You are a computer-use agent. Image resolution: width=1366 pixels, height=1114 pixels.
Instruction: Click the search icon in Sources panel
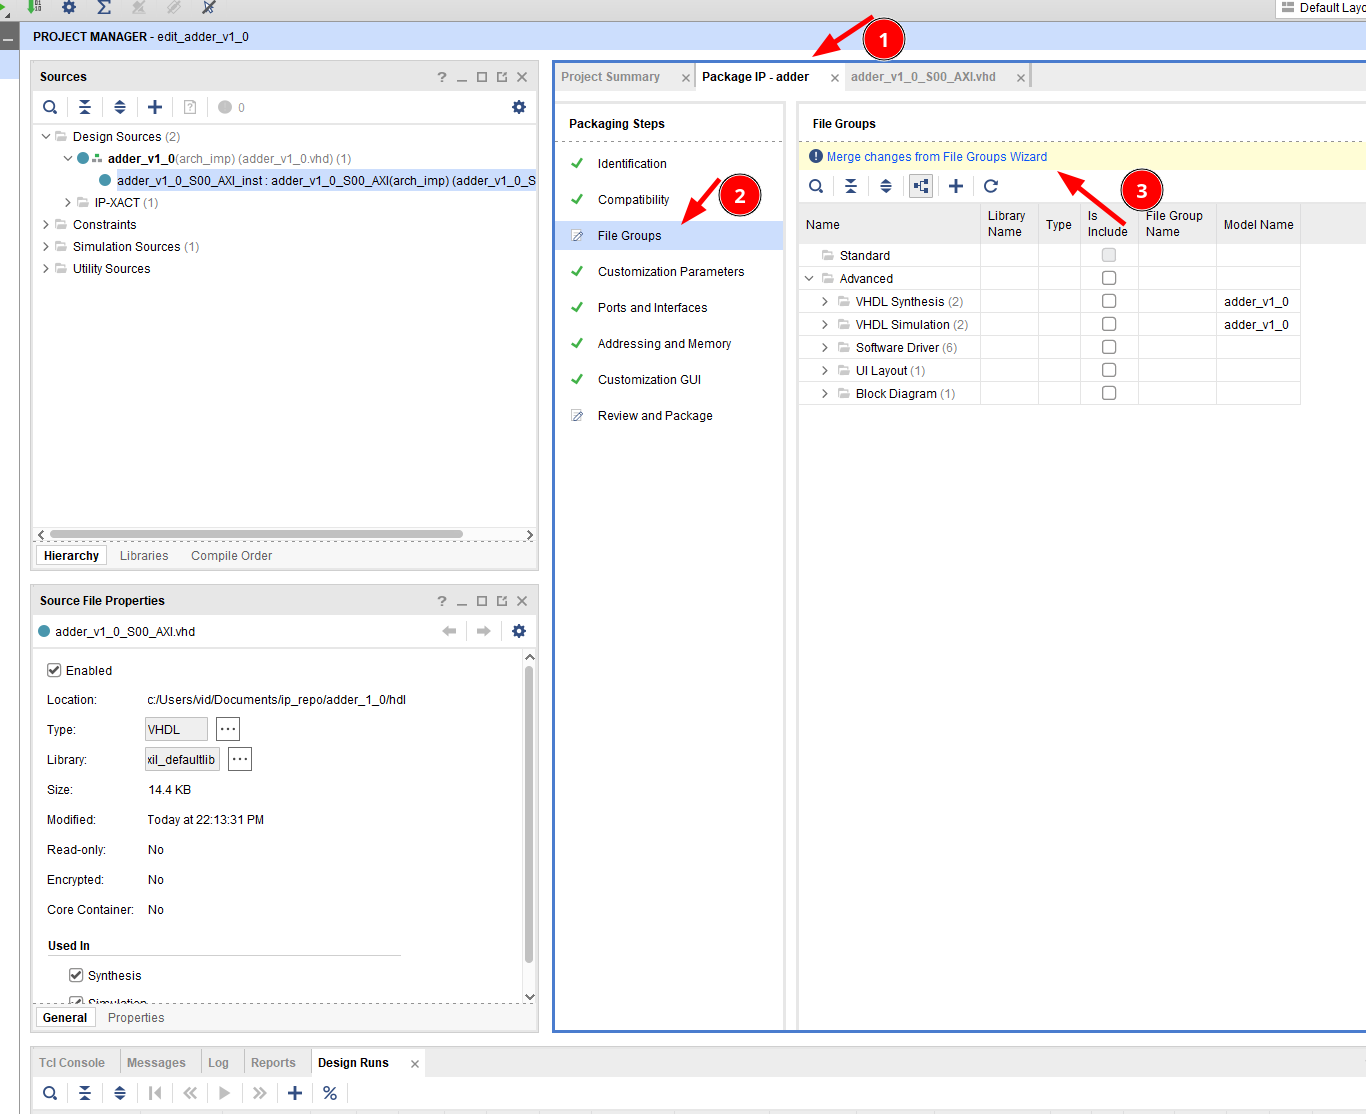coord(50,107)
